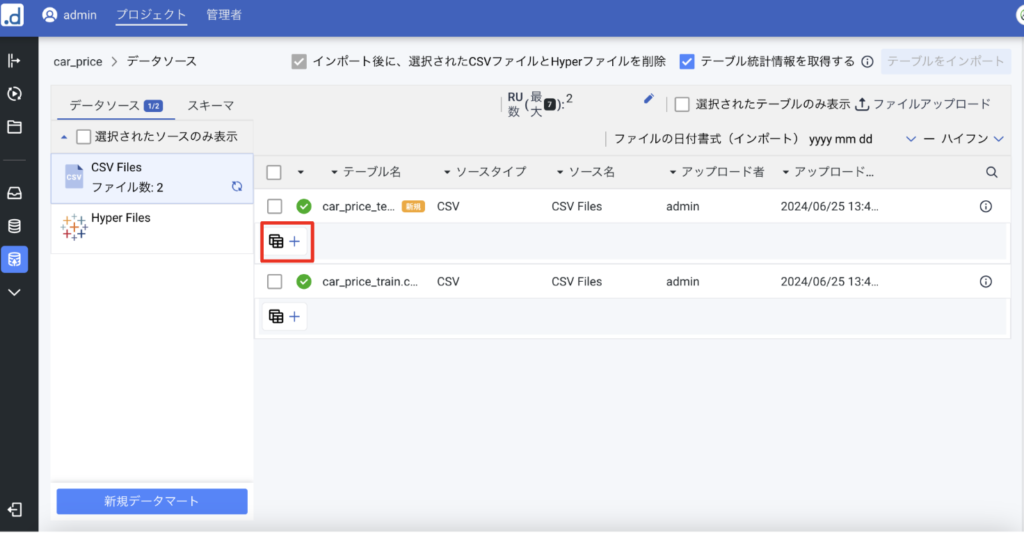Open the admin user profile icon
The height and width of the screenshot is (533, 1024).
pyautogui.click(x=50, y=14)
